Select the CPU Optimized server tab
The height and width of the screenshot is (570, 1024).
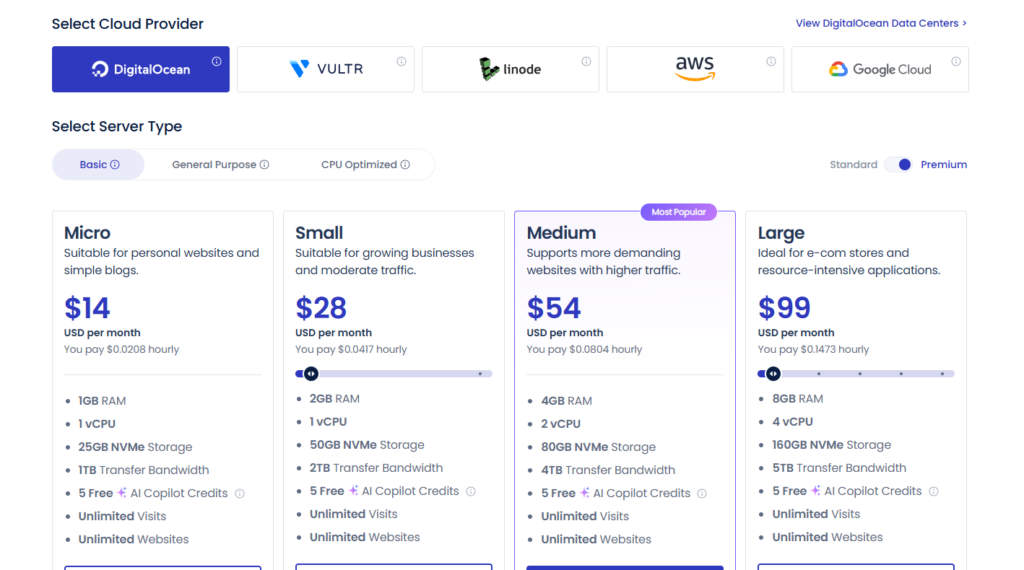(365, 165)
